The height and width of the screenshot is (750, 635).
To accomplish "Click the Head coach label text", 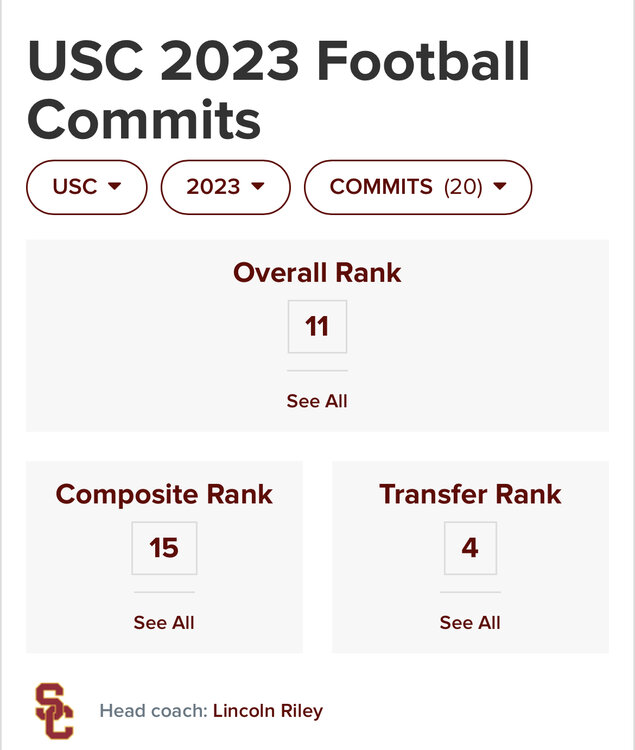I will (153, 712).
